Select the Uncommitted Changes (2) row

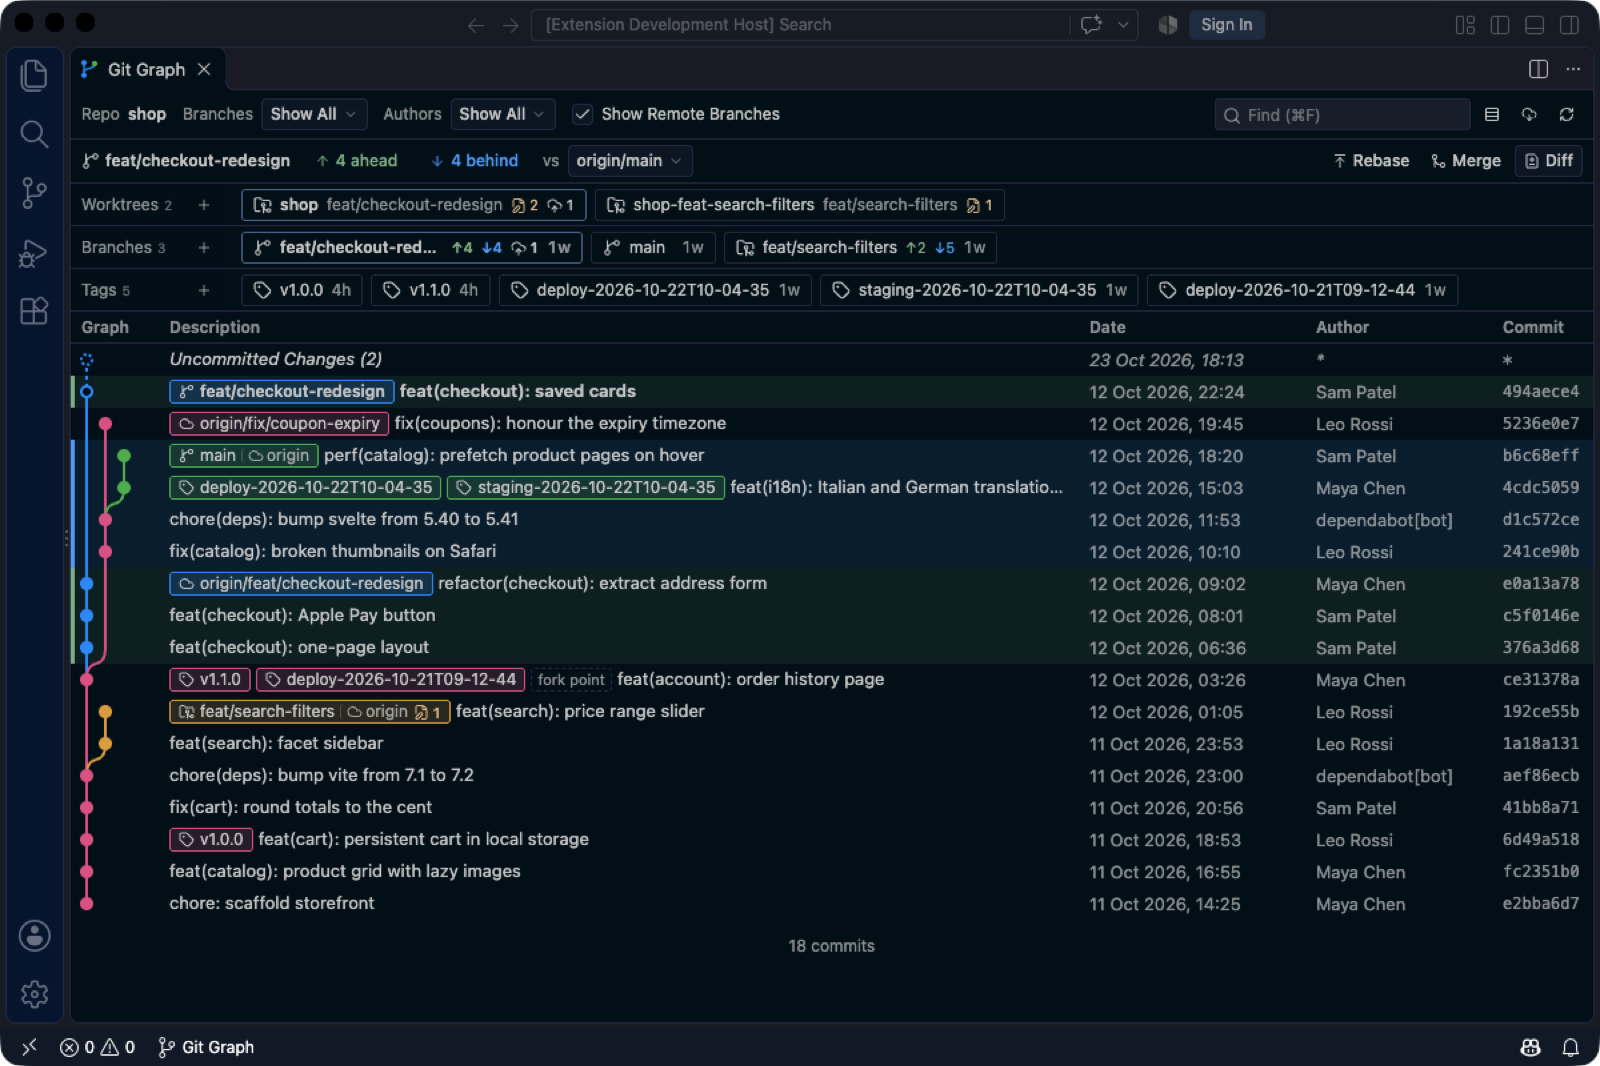(831, 360)
